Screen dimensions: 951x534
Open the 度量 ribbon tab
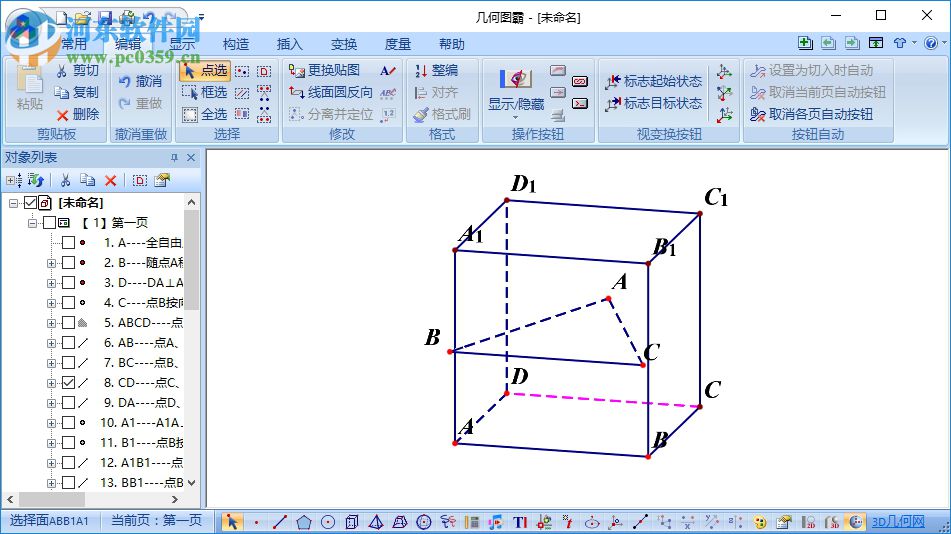coord(398,44)
